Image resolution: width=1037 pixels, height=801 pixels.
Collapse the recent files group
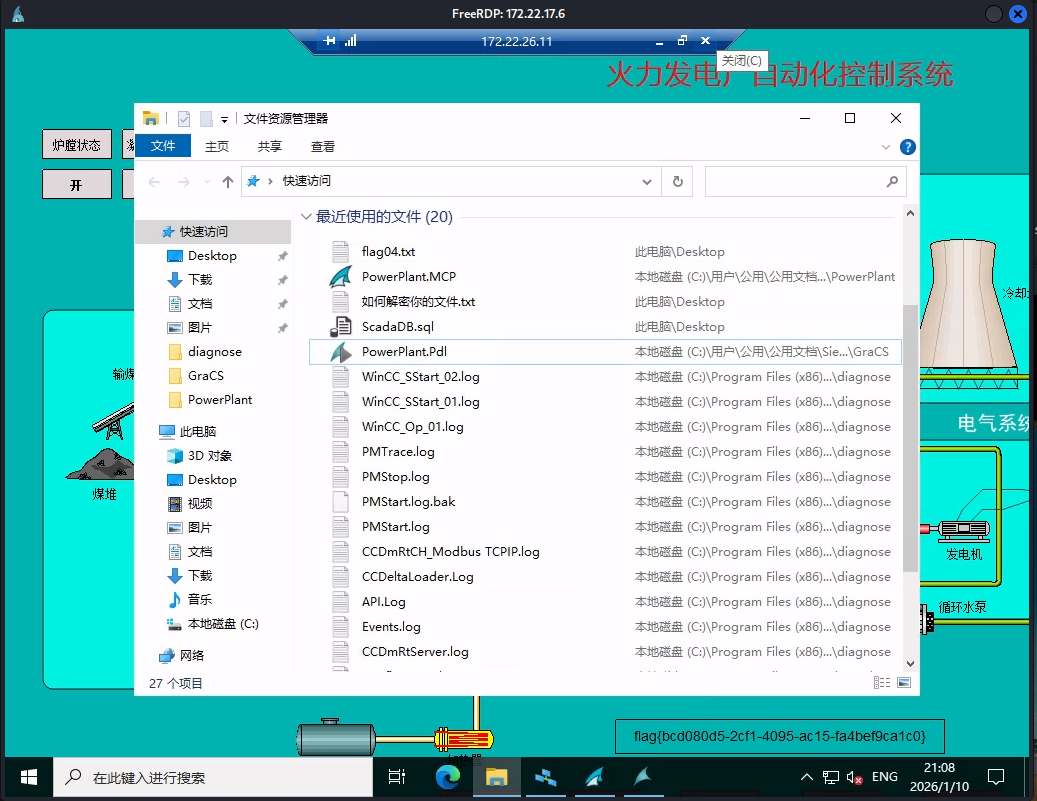pos(306,217)
